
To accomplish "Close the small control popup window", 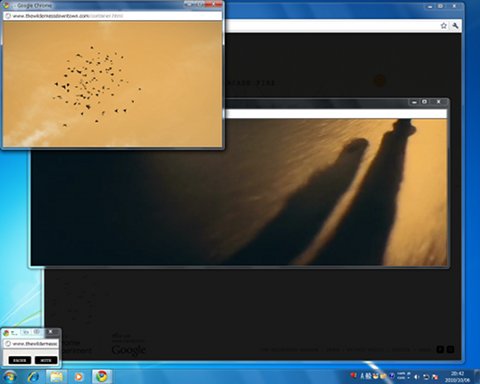I will (50, 332).
